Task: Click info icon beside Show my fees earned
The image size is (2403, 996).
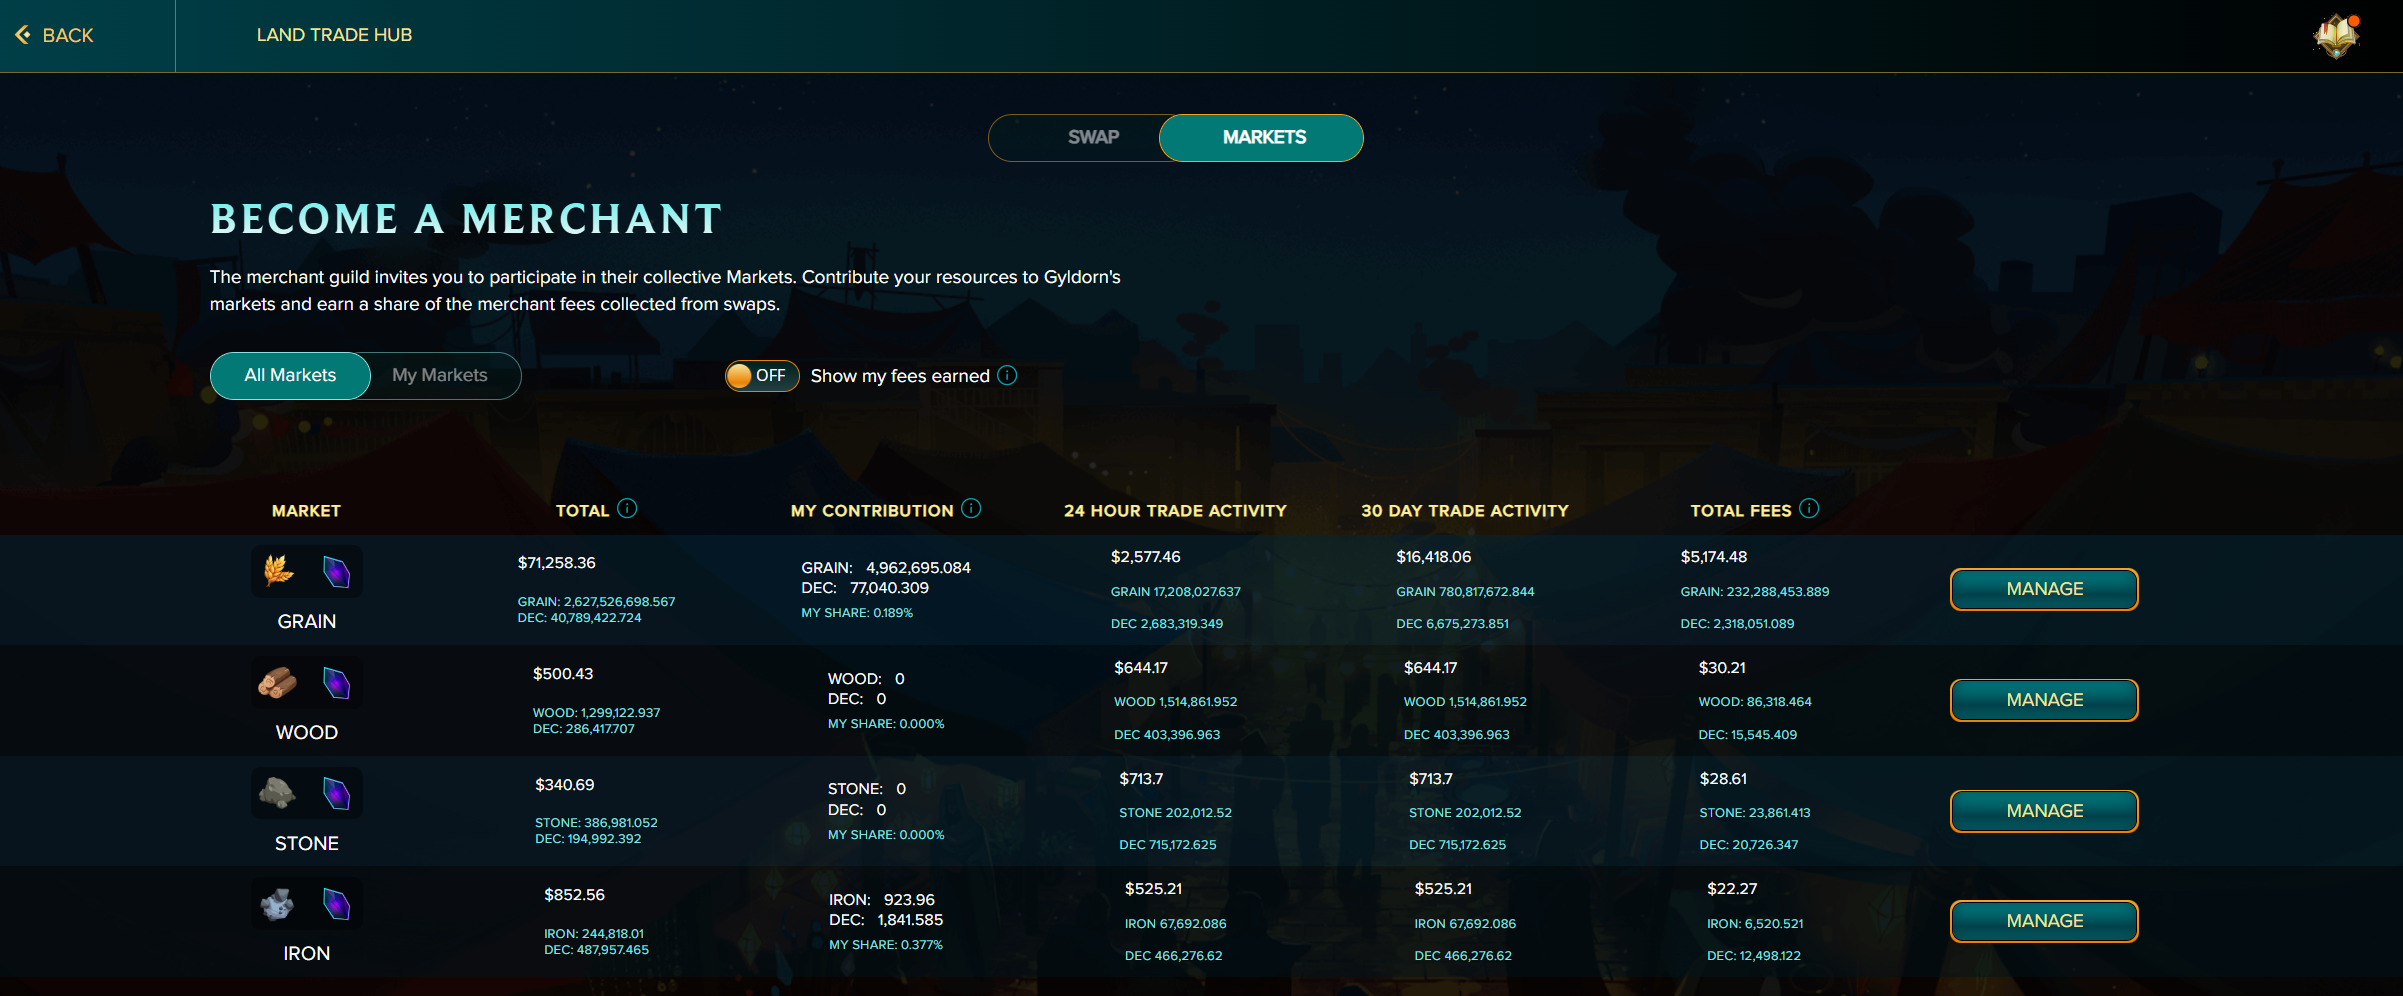Action: (x=1007, y=375)
